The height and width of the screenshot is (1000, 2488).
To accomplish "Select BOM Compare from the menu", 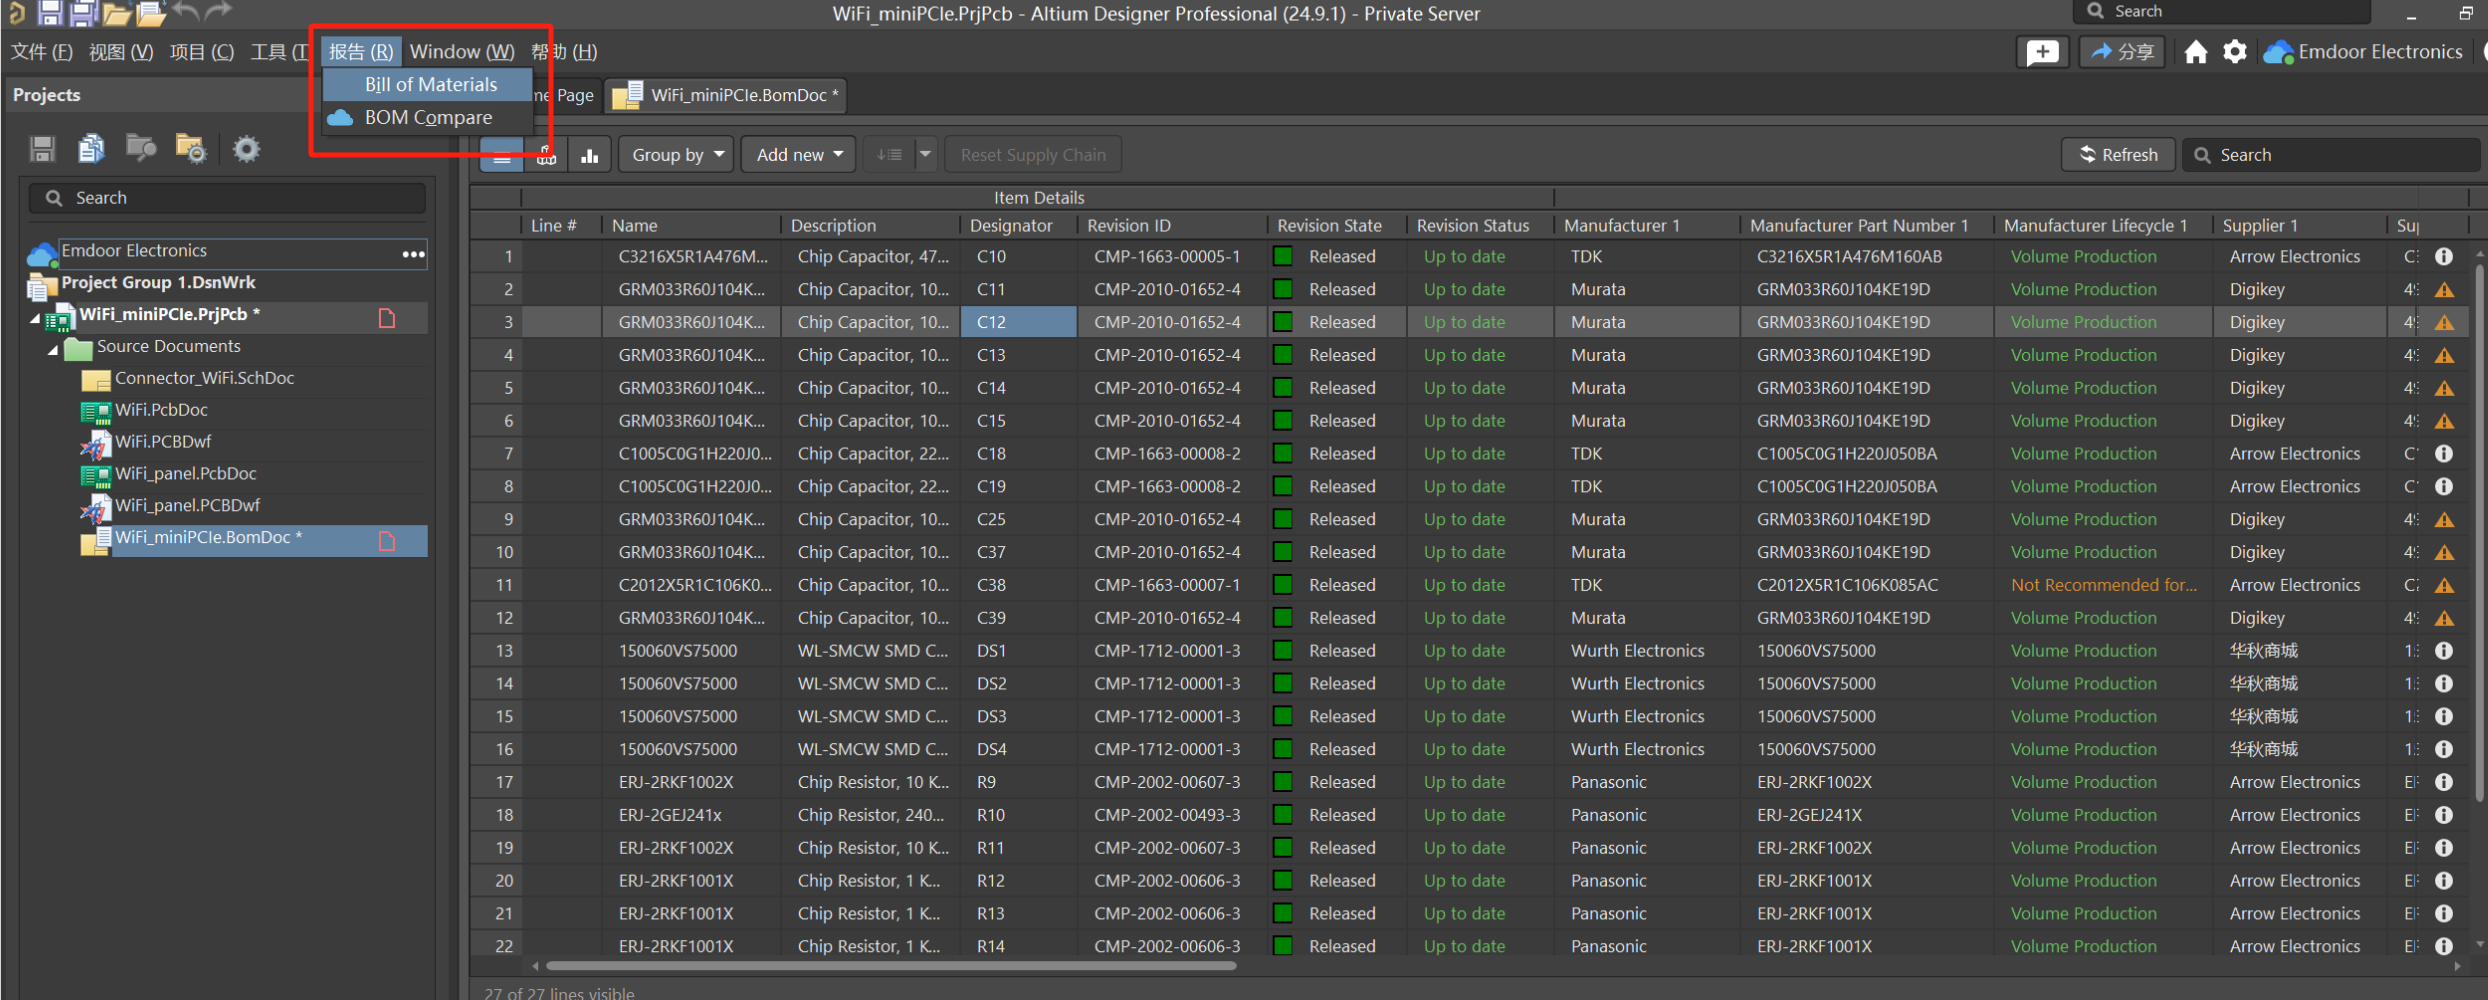I will pyautogui.click(x=428, y=118).
